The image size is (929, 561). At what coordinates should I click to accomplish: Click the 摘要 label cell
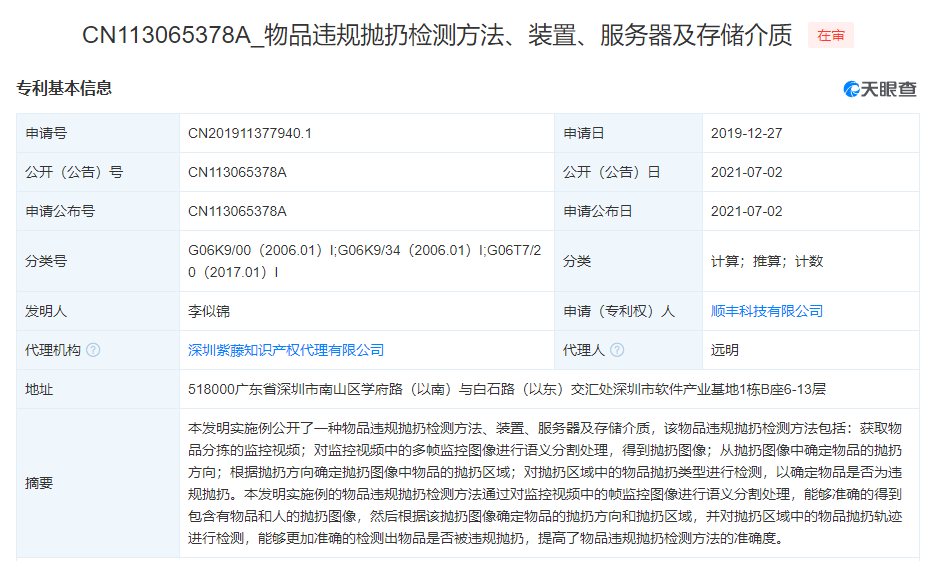click(98, 483)
